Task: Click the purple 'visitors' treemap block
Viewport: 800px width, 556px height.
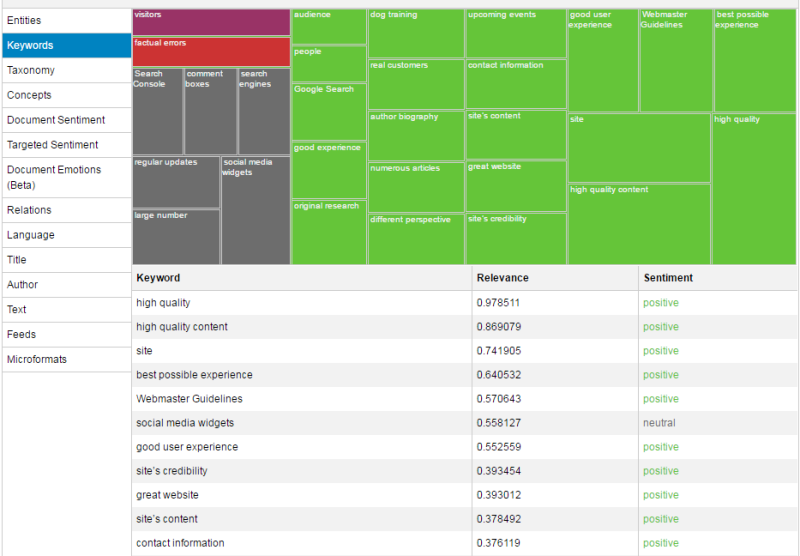Action: tap(211, 22)
